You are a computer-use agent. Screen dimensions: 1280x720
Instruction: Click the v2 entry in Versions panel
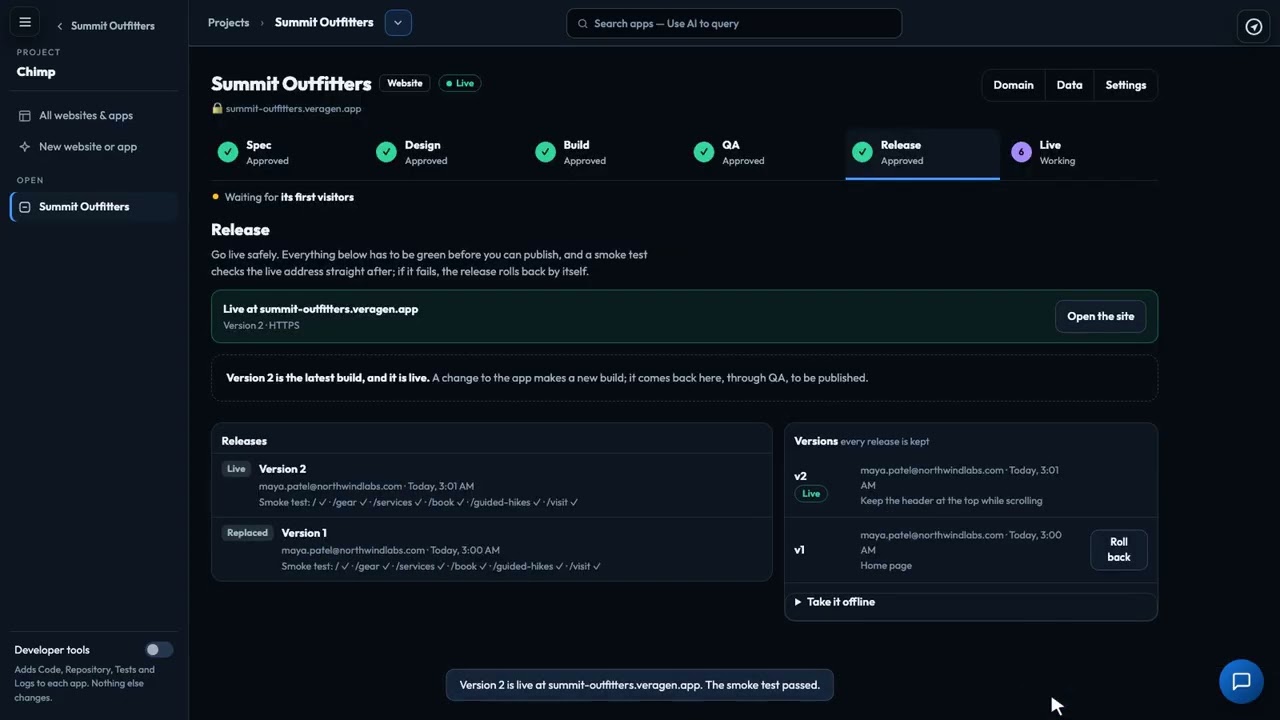[970, 485]
